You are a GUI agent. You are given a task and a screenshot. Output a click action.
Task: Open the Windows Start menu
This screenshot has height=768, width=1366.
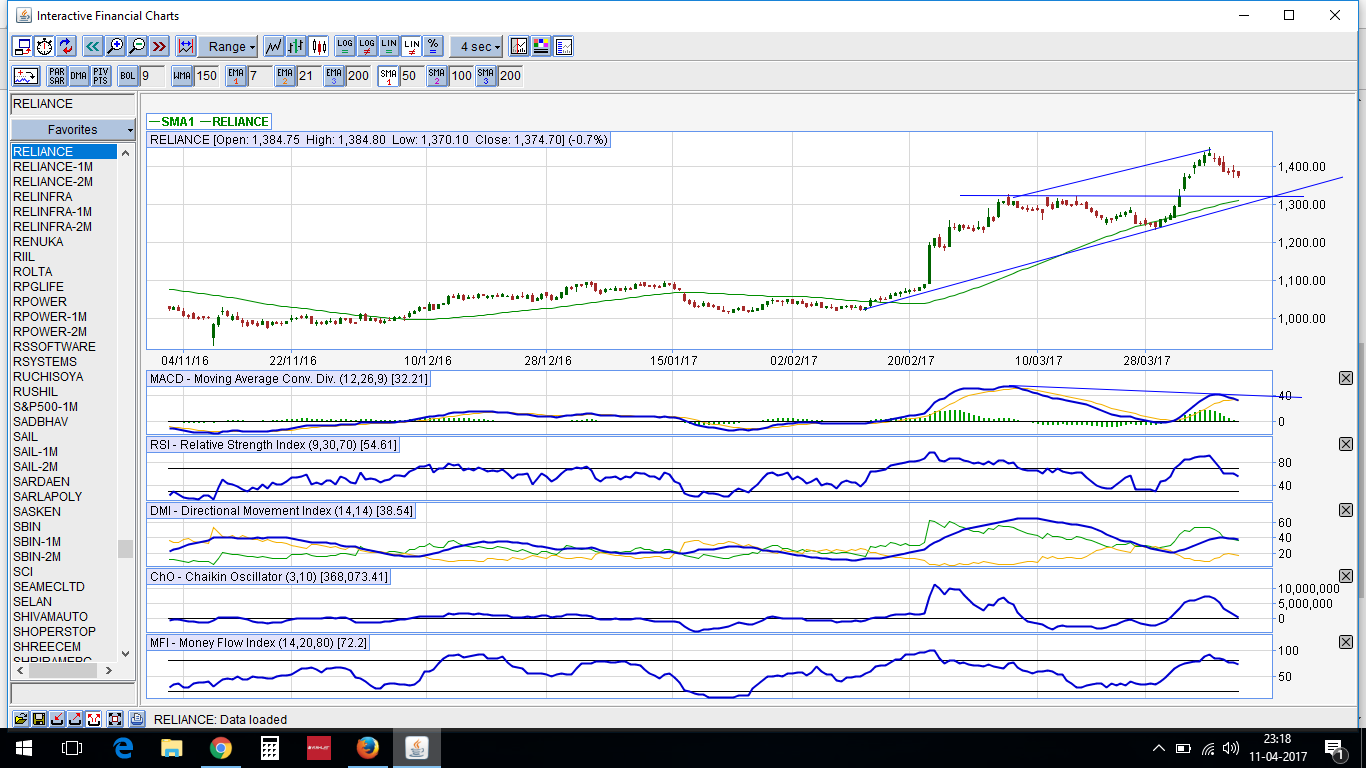24,747
